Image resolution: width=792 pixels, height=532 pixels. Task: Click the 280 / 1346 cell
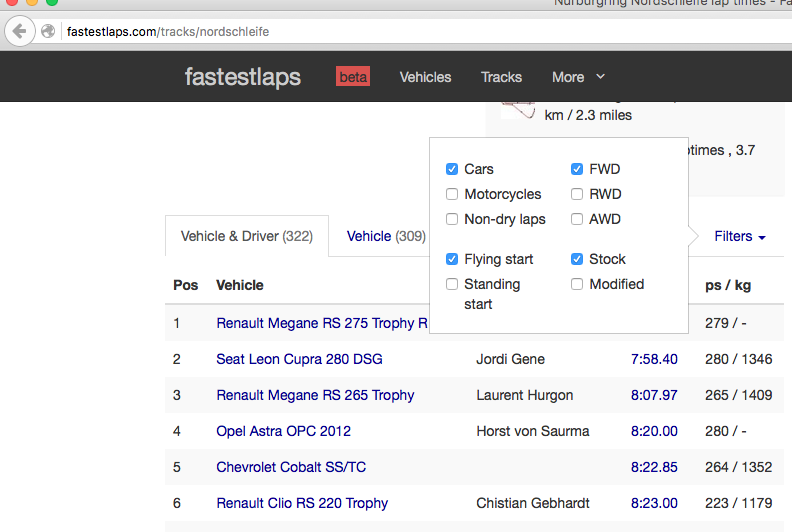738,359
